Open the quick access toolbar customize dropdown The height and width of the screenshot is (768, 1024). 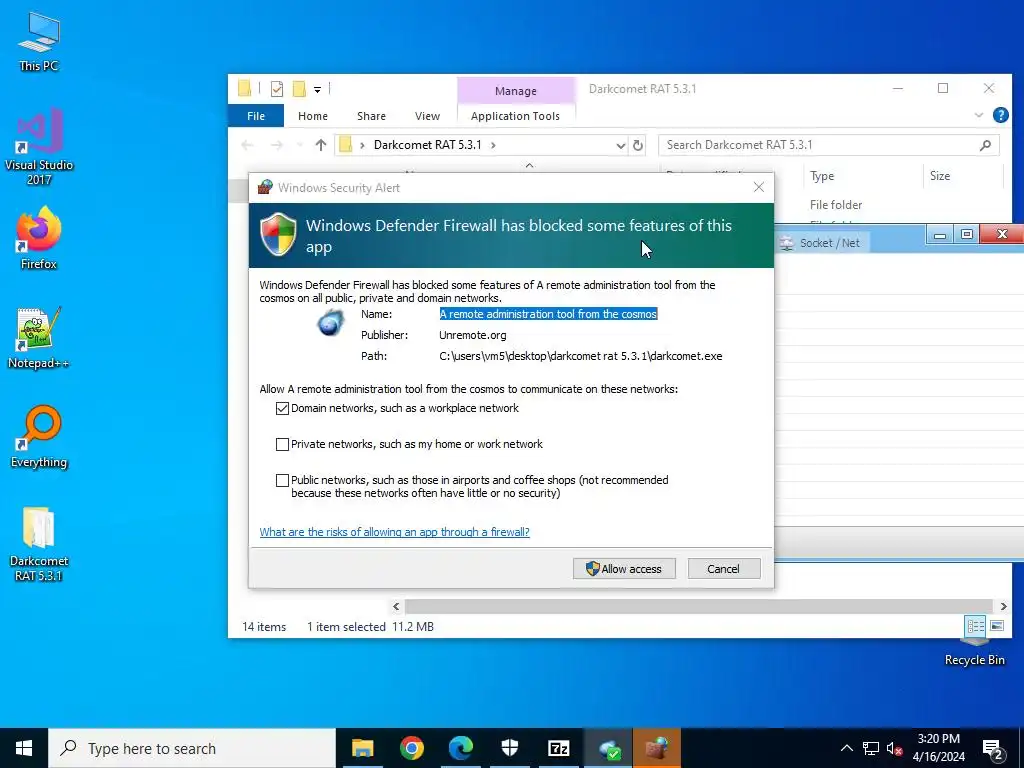(x=317, y=89)
